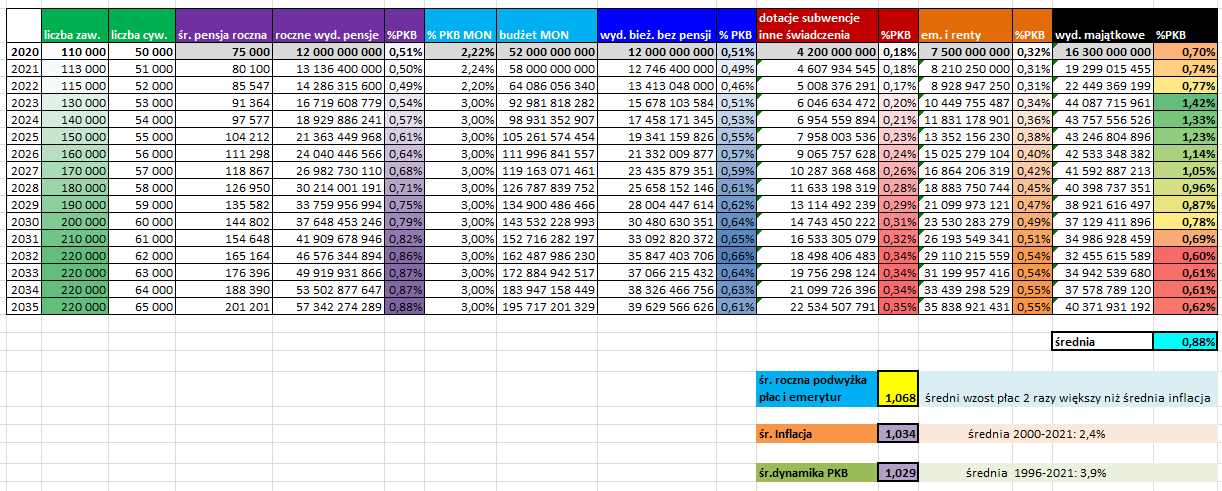Click the 'śr. roczna podwyżka płac i emerytur' cell
This screenshot has width=1222, height=491.
point(817,389)
